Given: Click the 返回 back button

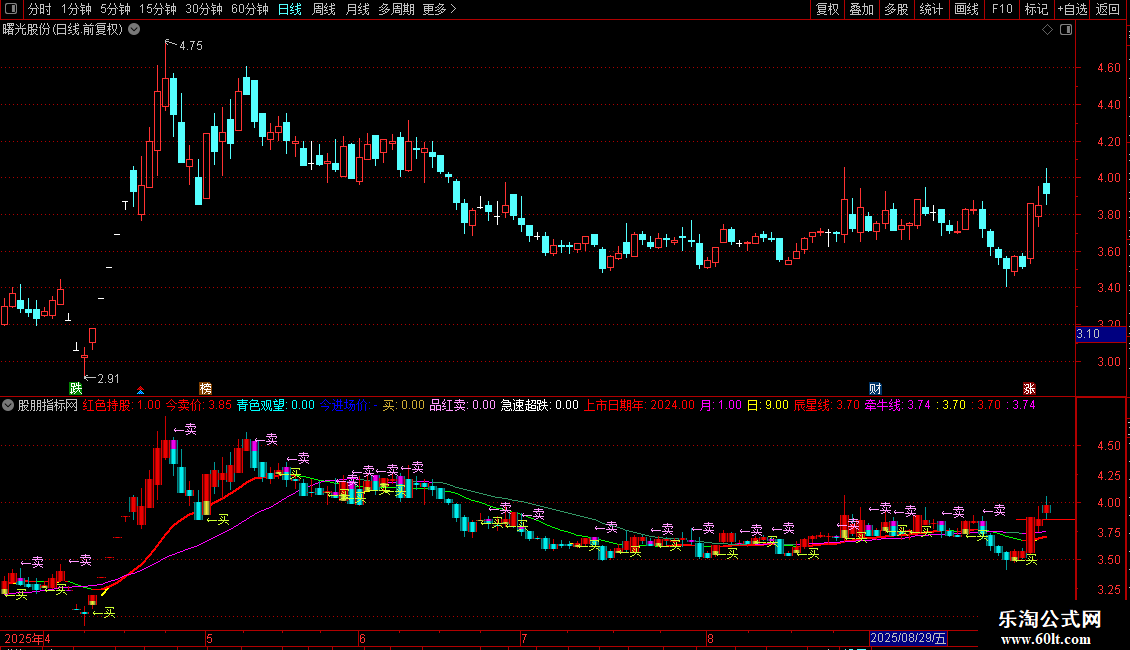Looking at the screenshot, I should 1108,9.
